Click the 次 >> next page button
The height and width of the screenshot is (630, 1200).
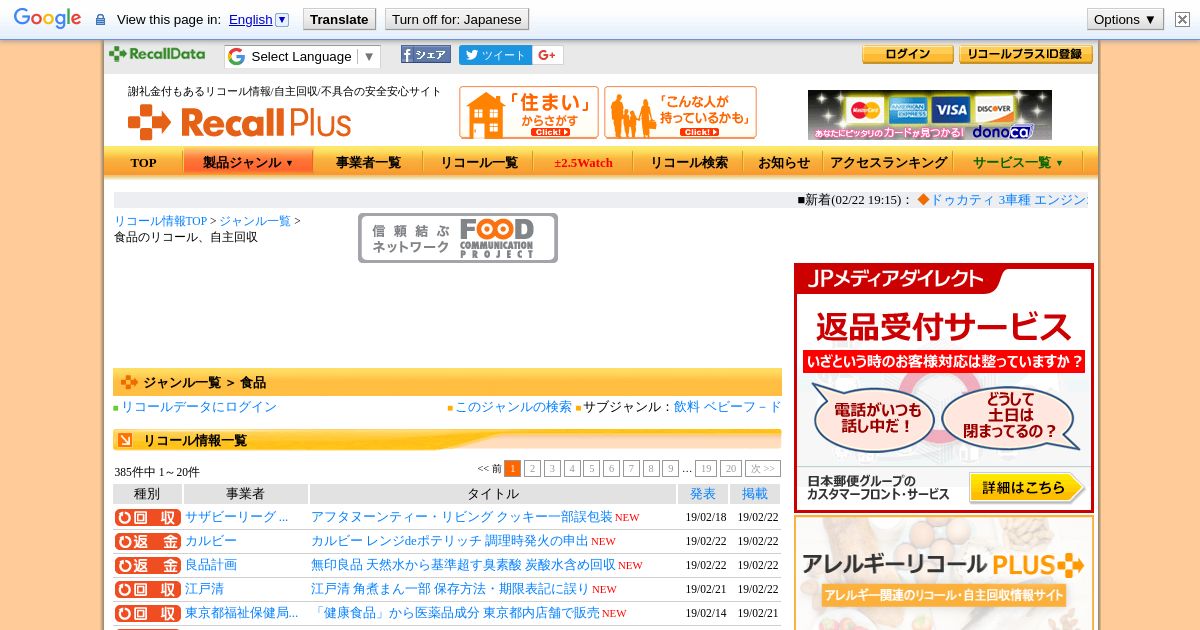(x=763, y=468)
